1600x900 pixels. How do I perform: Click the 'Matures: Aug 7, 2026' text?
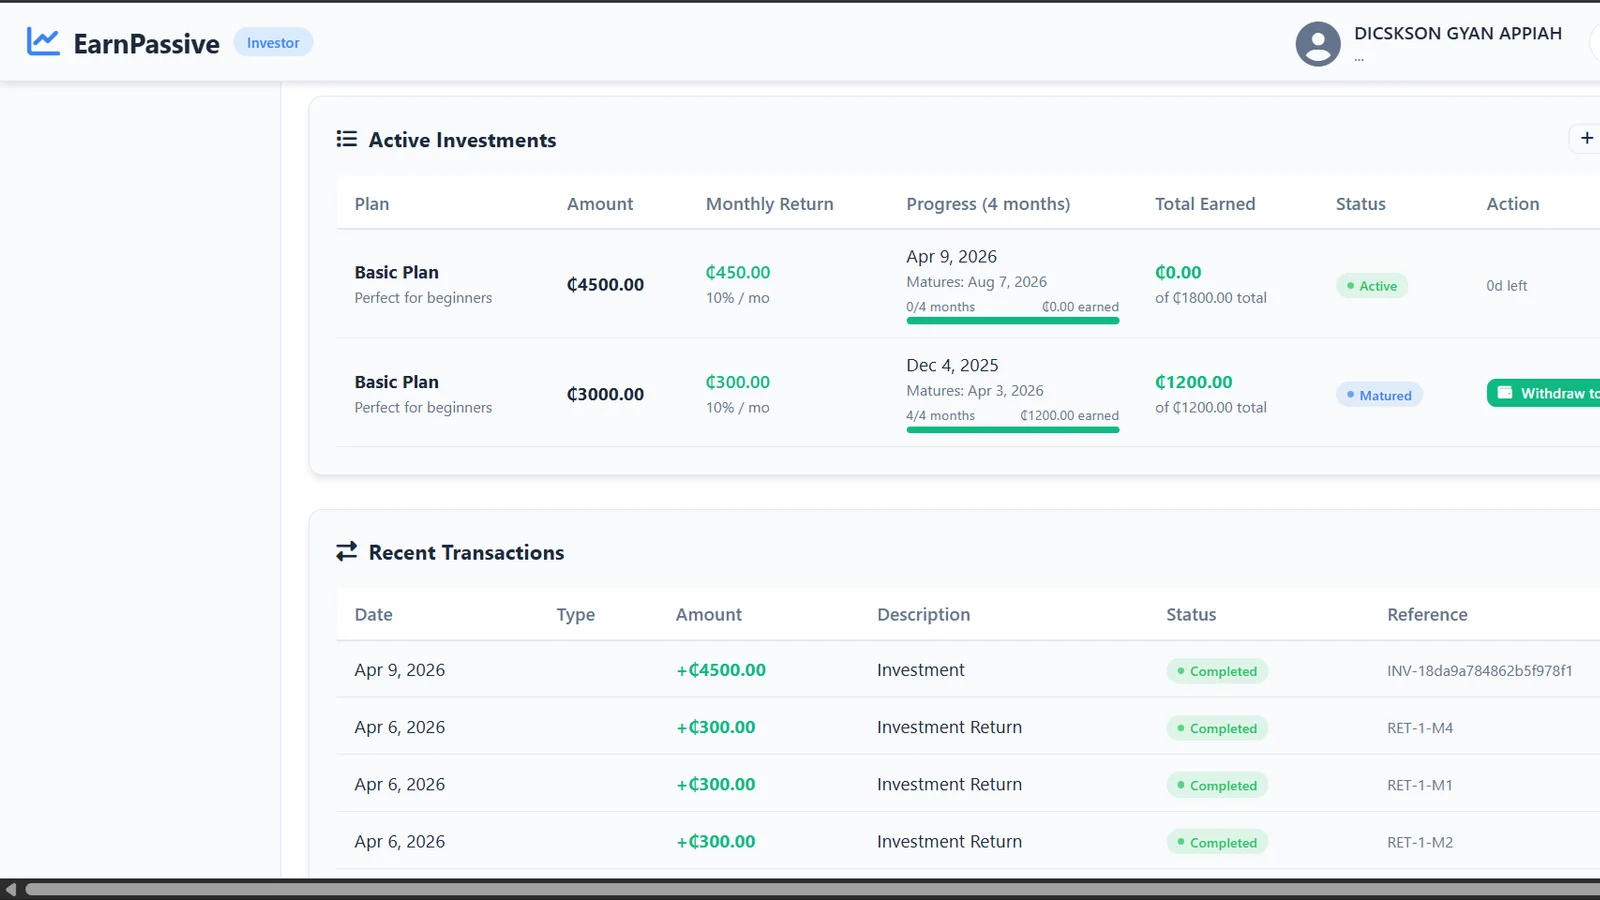point(977,282)
